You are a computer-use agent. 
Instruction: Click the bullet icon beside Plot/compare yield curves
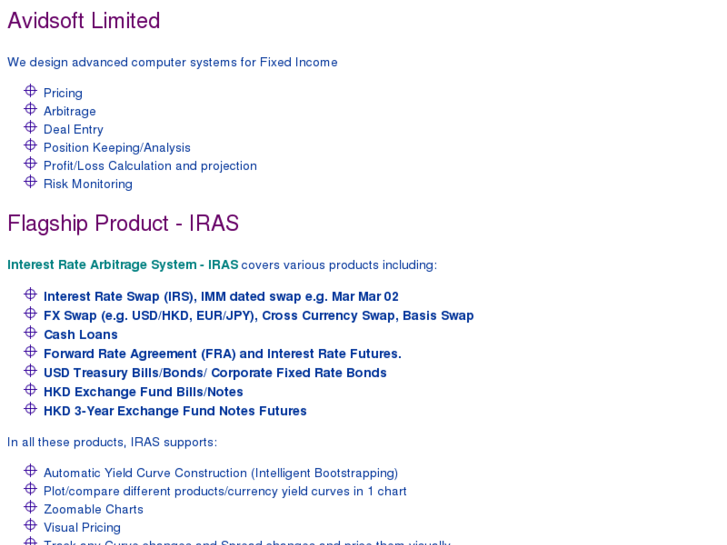(x=30, y=488)
